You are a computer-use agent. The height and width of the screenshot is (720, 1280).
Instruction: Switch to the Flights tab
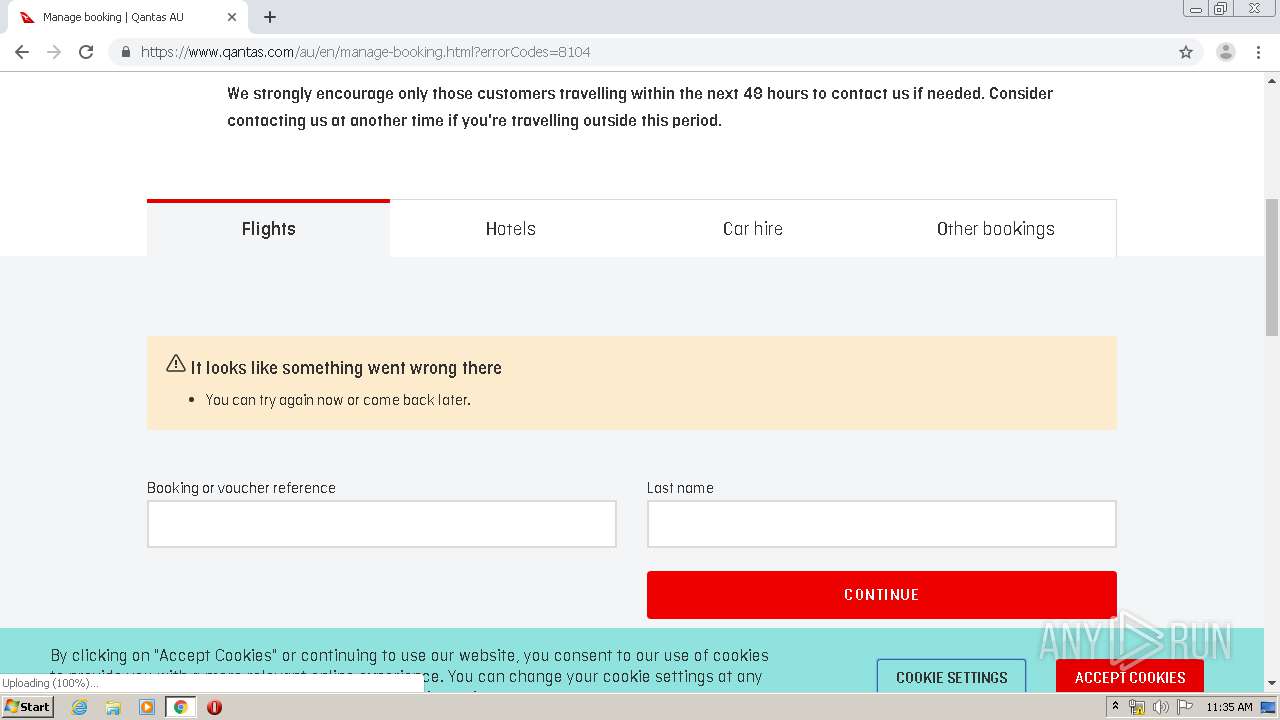268,229
